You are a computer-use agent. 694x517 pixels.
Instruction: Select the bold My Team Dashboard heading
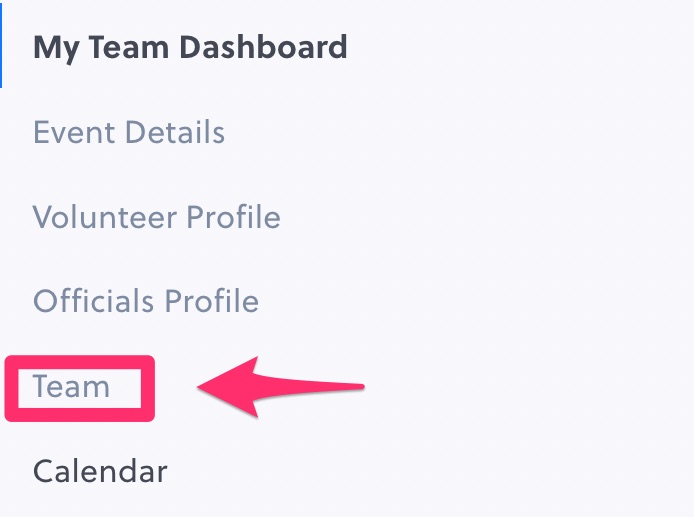[x=190, y=47]
